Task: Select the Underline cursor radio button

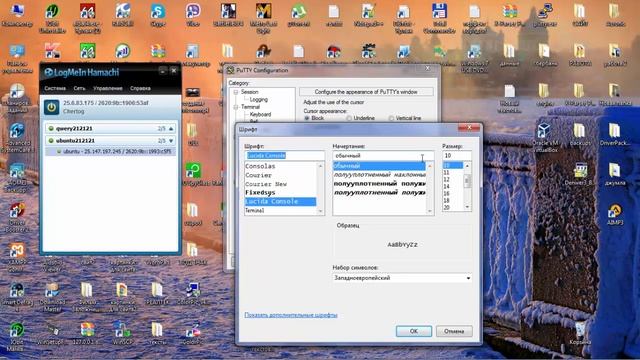Action: click(349, 118)
